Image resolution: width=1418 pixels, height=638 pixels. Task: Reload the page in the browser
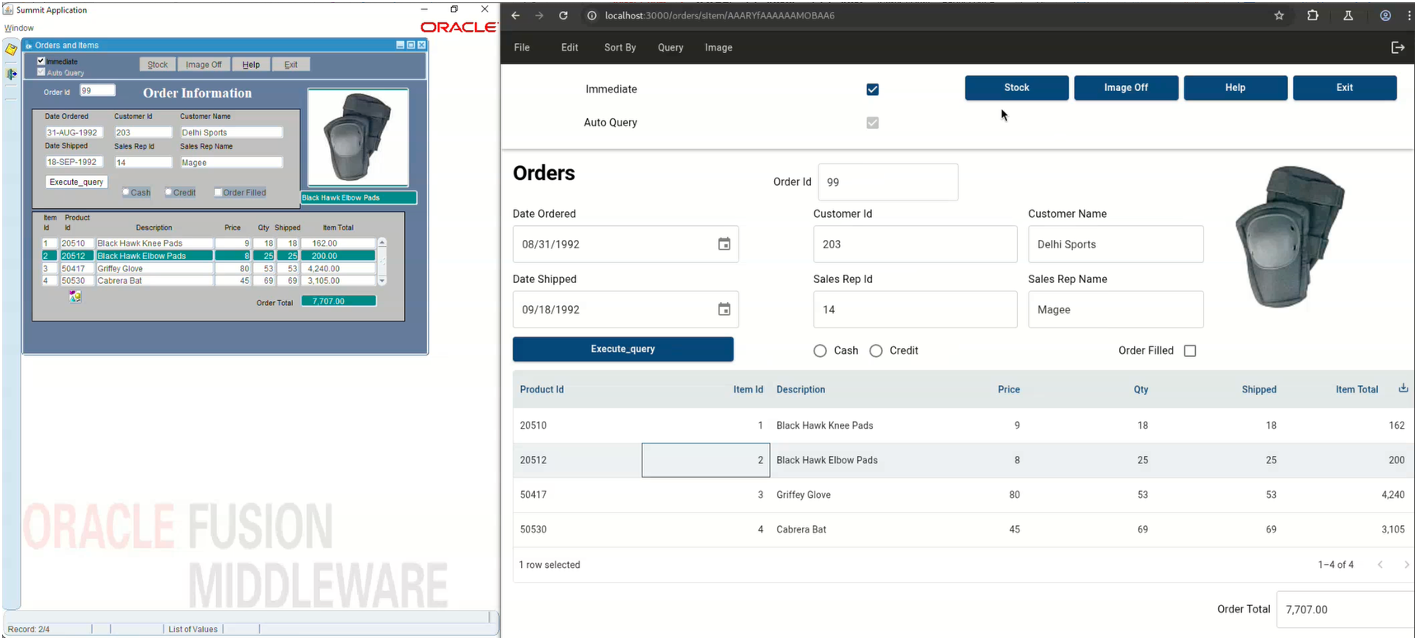pos(563,16)
